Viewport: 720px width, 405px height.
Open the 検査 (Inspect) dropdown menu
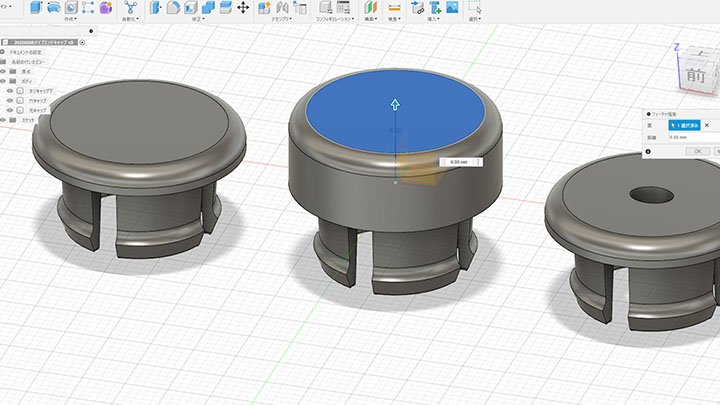394,19
